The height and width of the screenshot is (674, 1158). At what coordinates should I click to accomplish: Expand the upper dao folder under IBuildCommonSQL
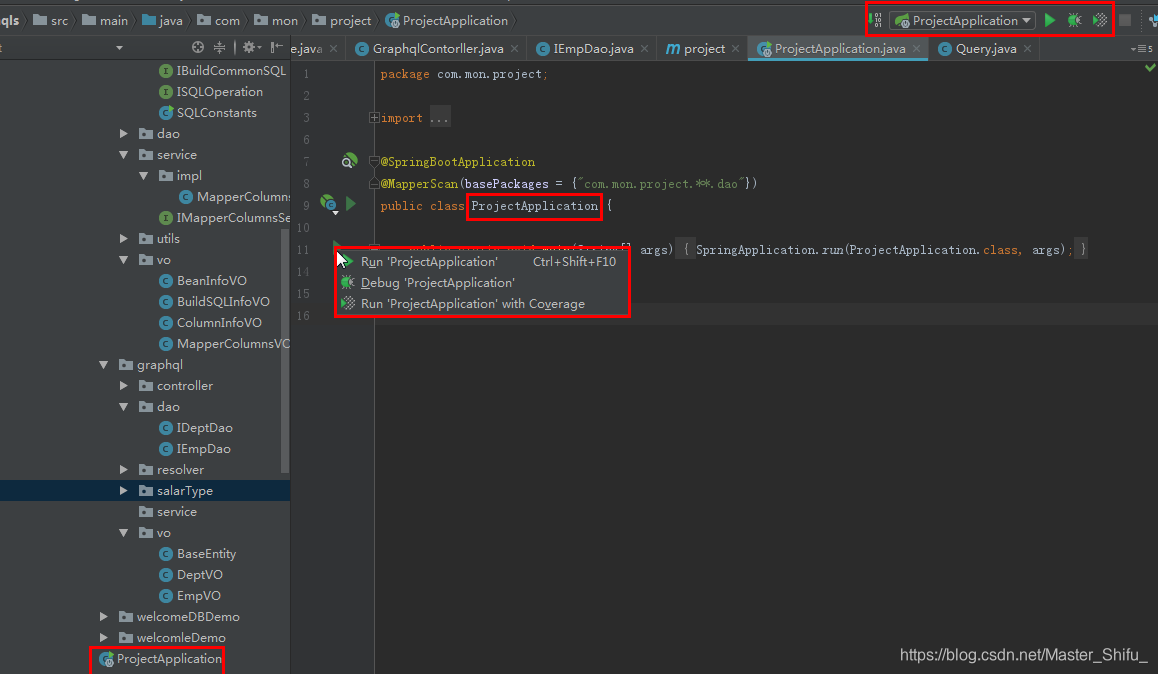pos(123,134)
